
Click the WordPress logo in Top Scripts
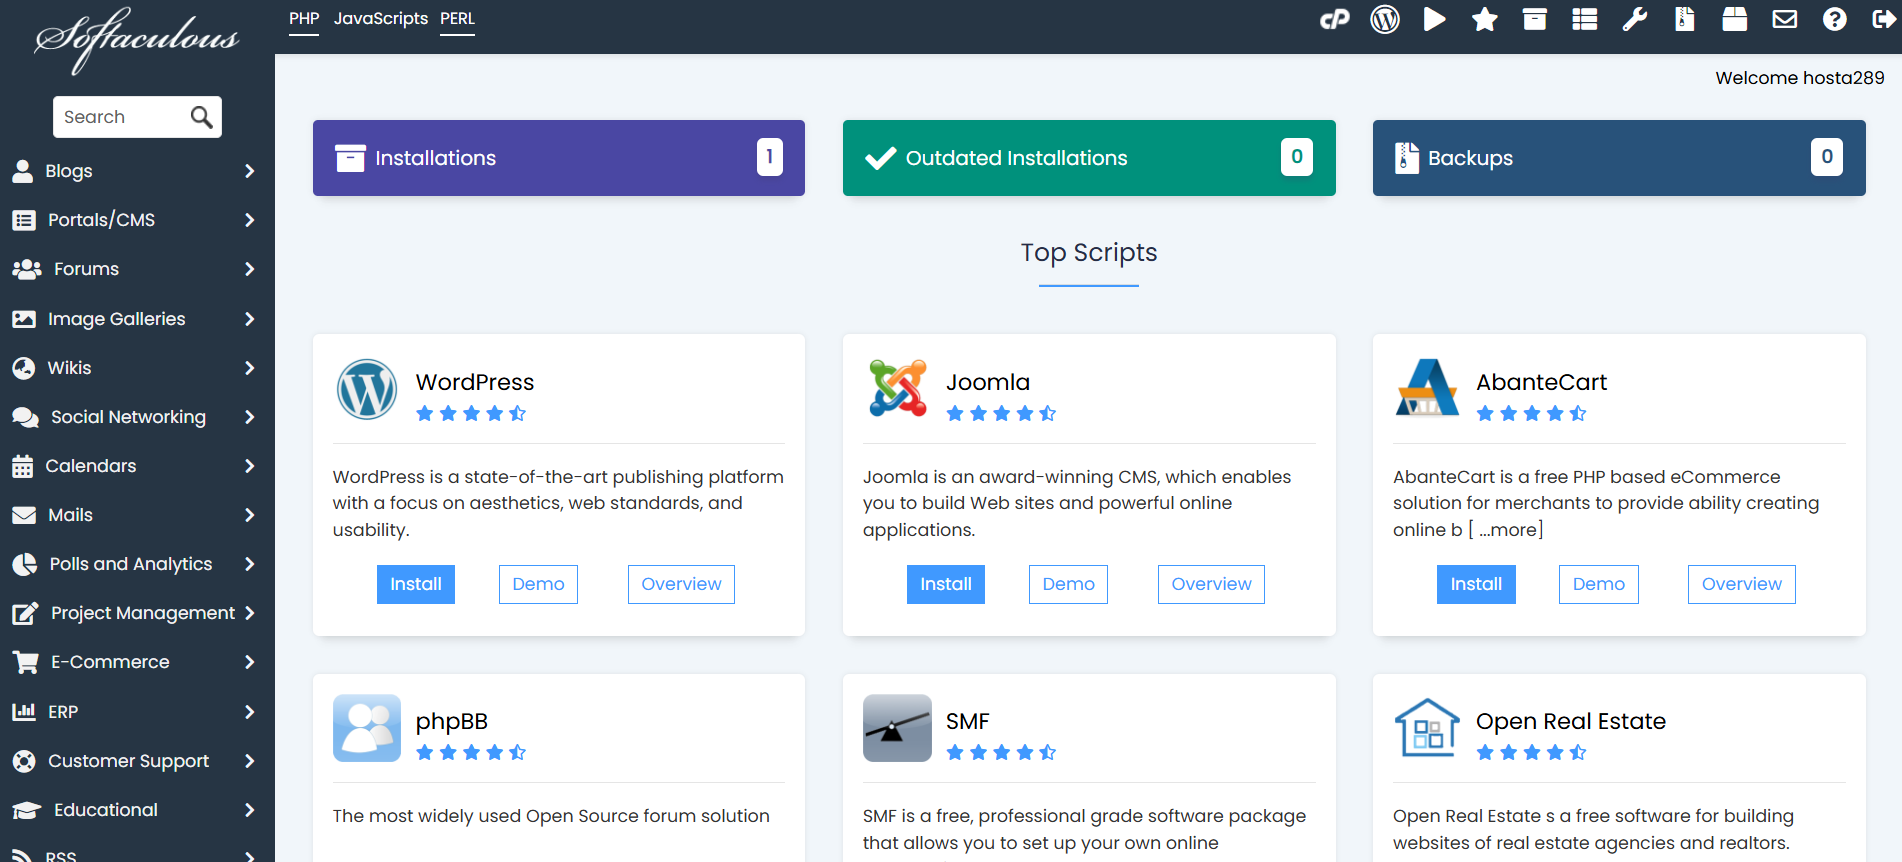(367, 389)
